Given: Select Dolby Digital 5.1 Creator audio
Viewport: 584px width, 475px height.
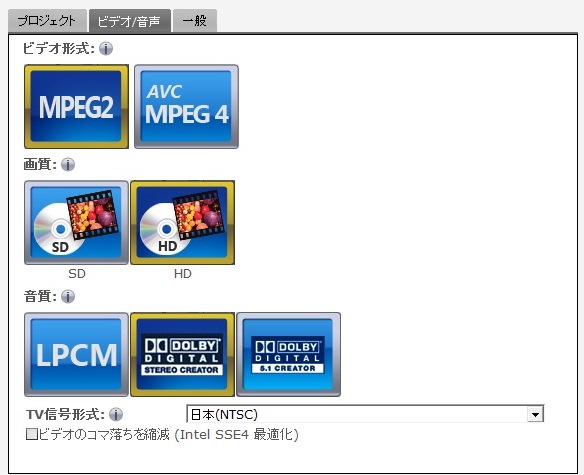Looking at the screenshot, I should (289, 354).
